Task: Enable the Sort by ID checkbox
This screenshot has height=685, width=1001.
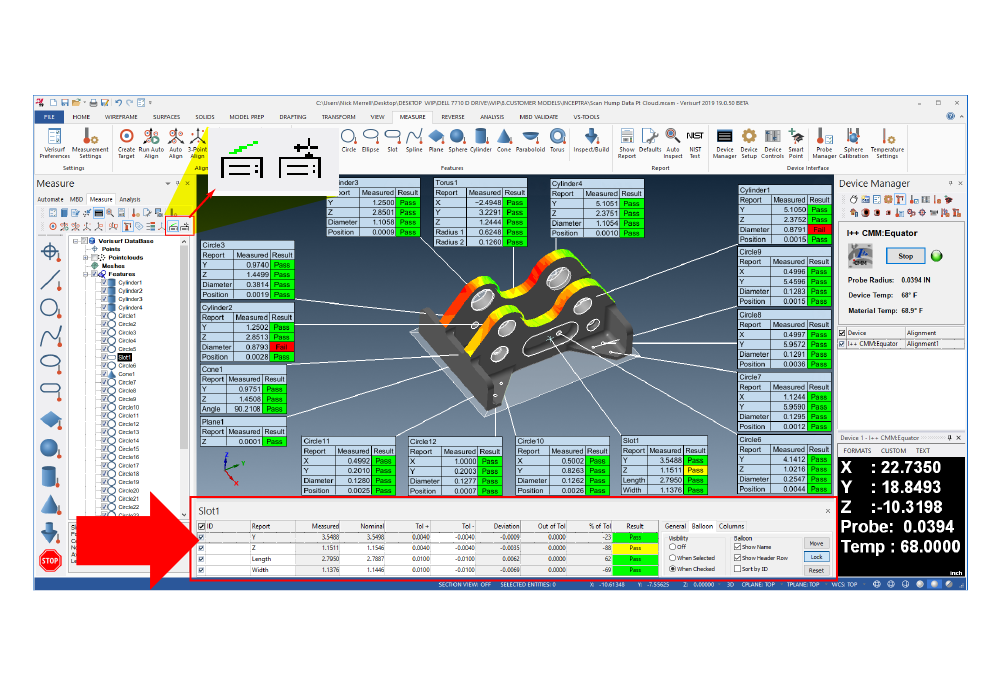Action: click(x=737, y=568)
